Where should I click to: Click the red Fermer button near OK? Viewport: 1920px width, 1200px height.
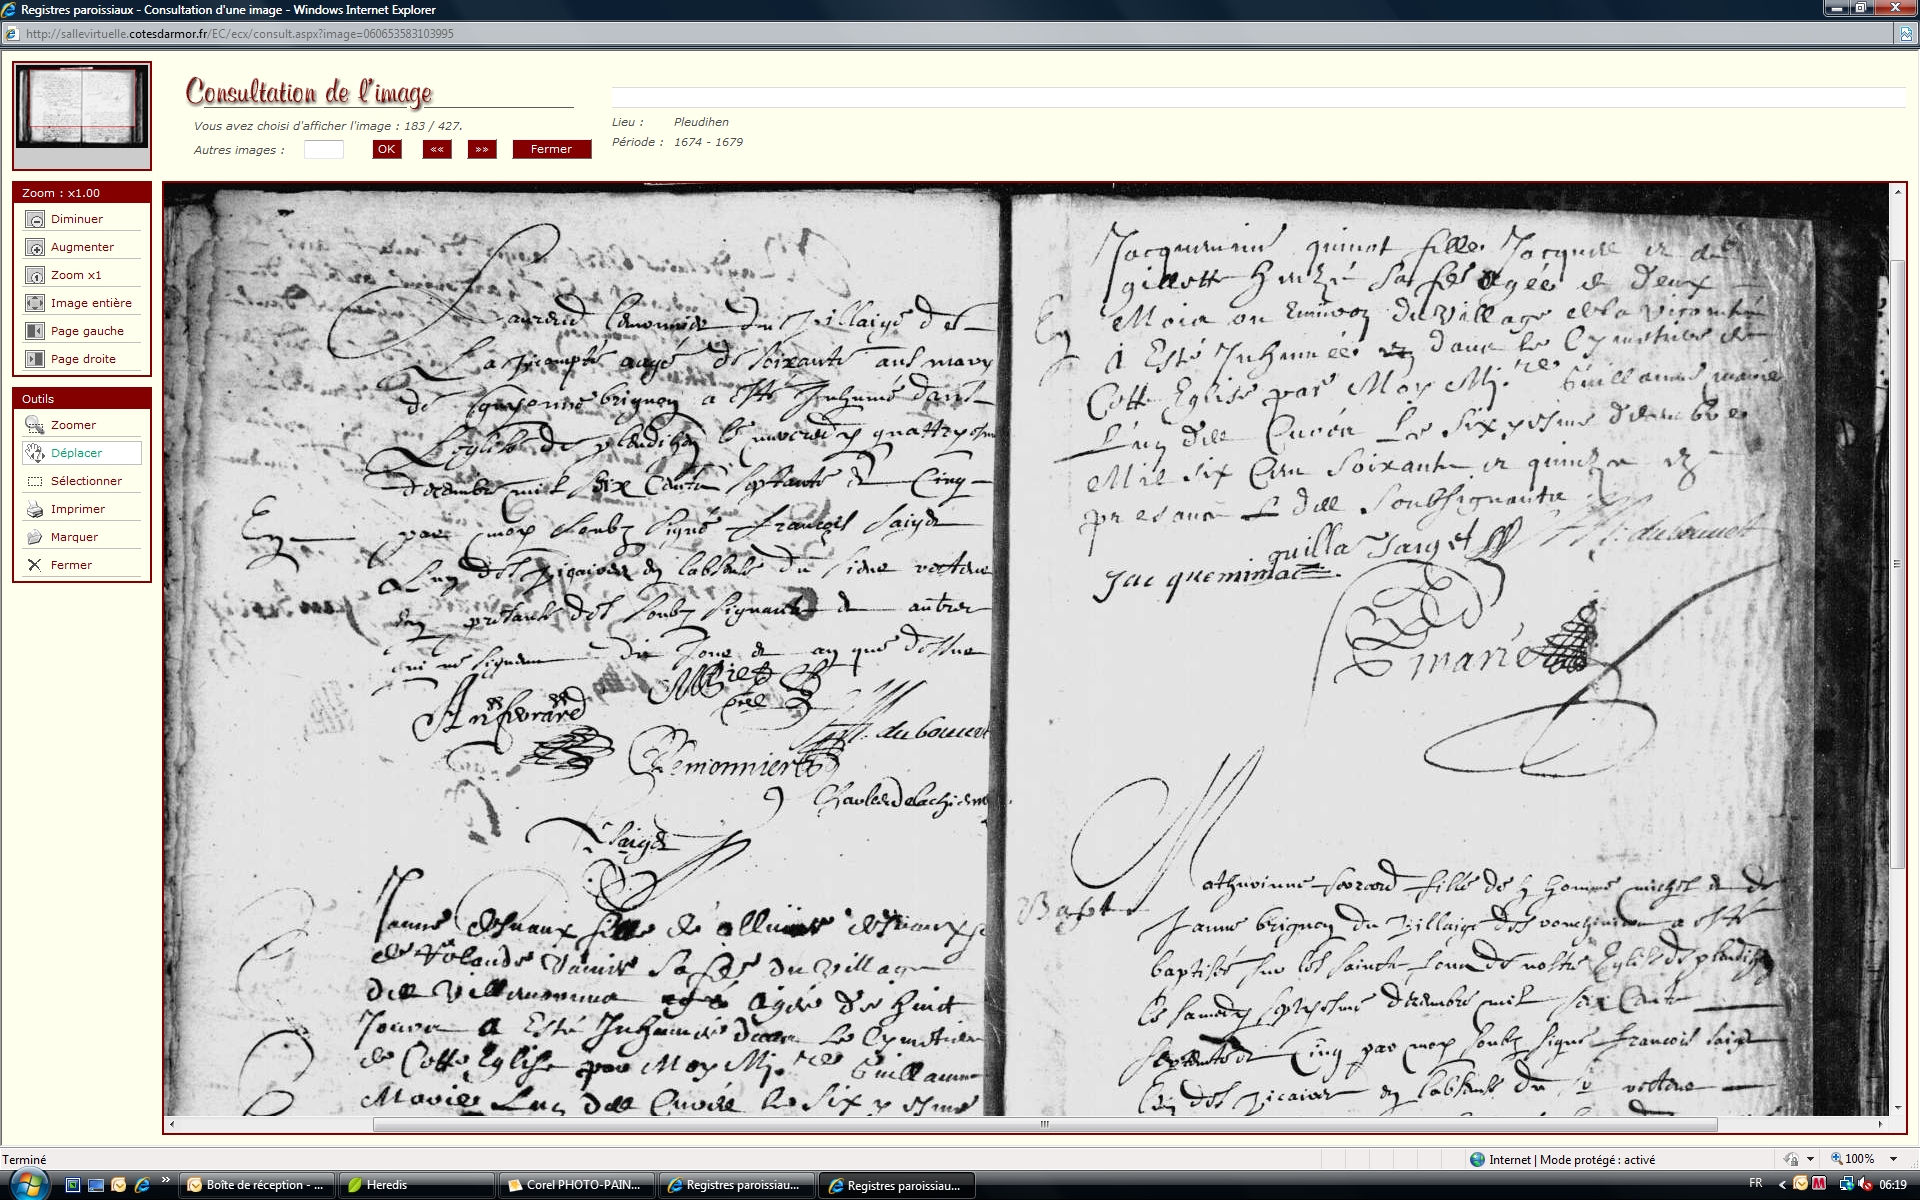click(x=551, y=149)
